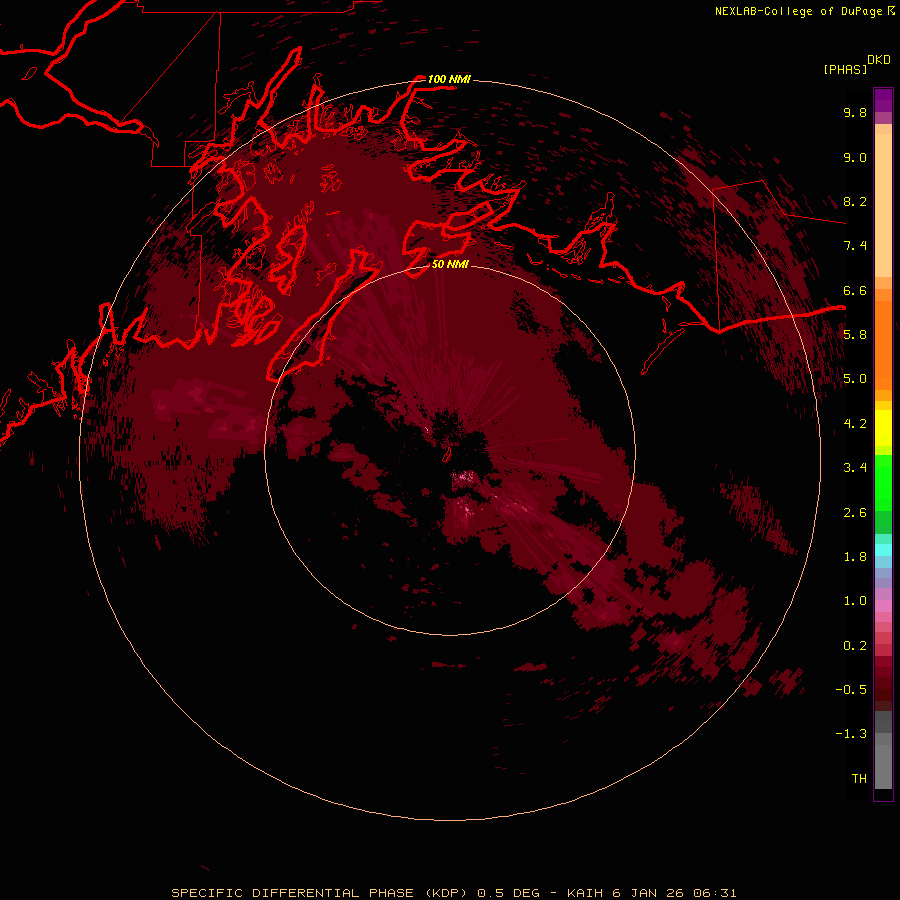Click the 8.2 value on color scale
Screen dimensions: 900x900
855,201
